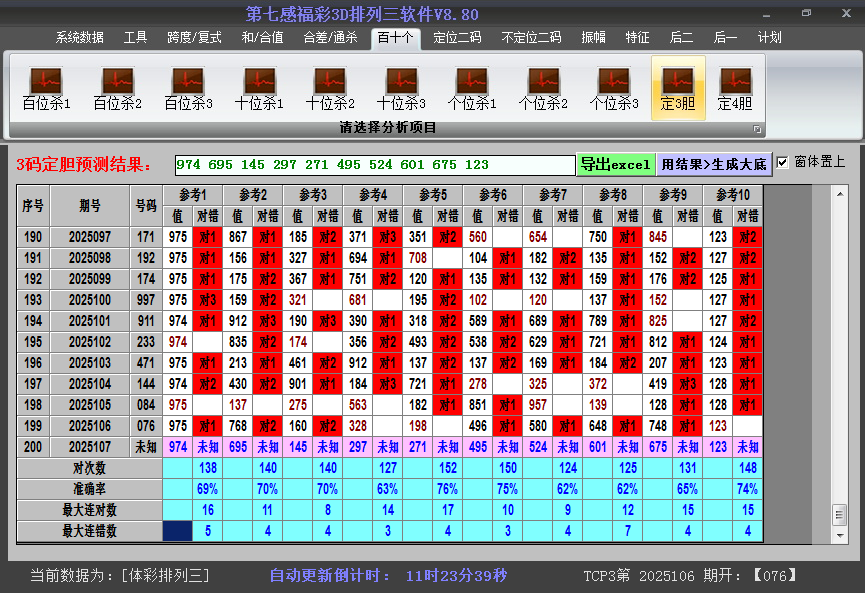Screen dimensions: 865x593
Task: Switch to the 定位二码 tab
Action: coord(457,38)
